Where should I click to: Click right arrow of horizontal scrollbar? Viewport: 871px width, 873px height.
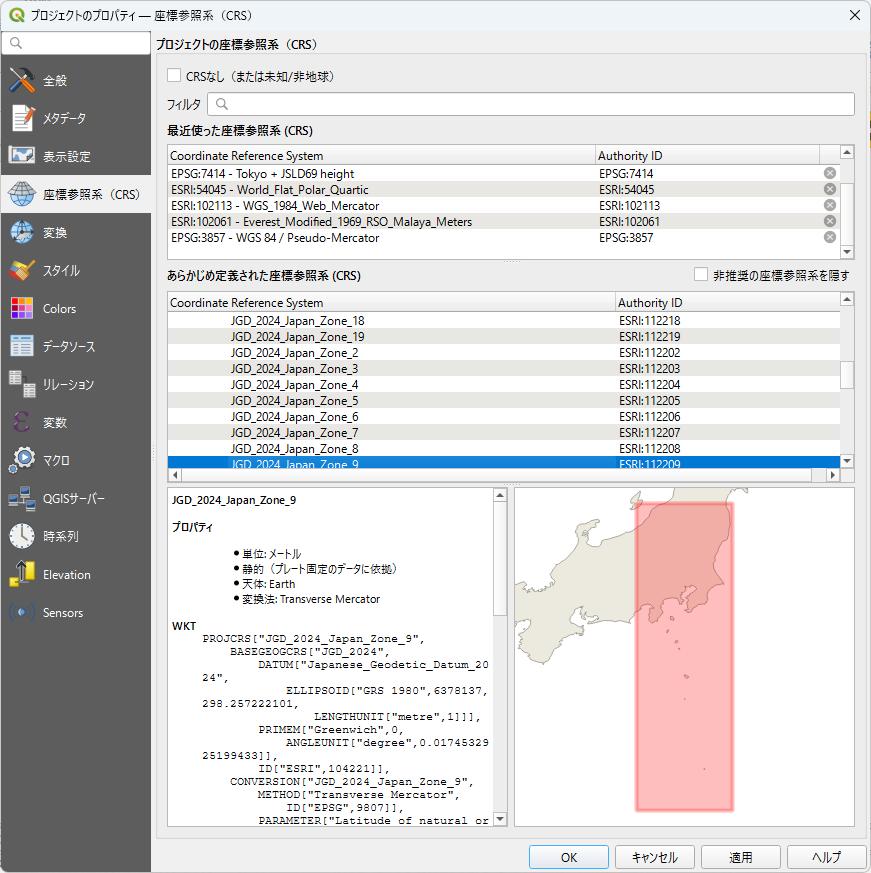(833, 475)
